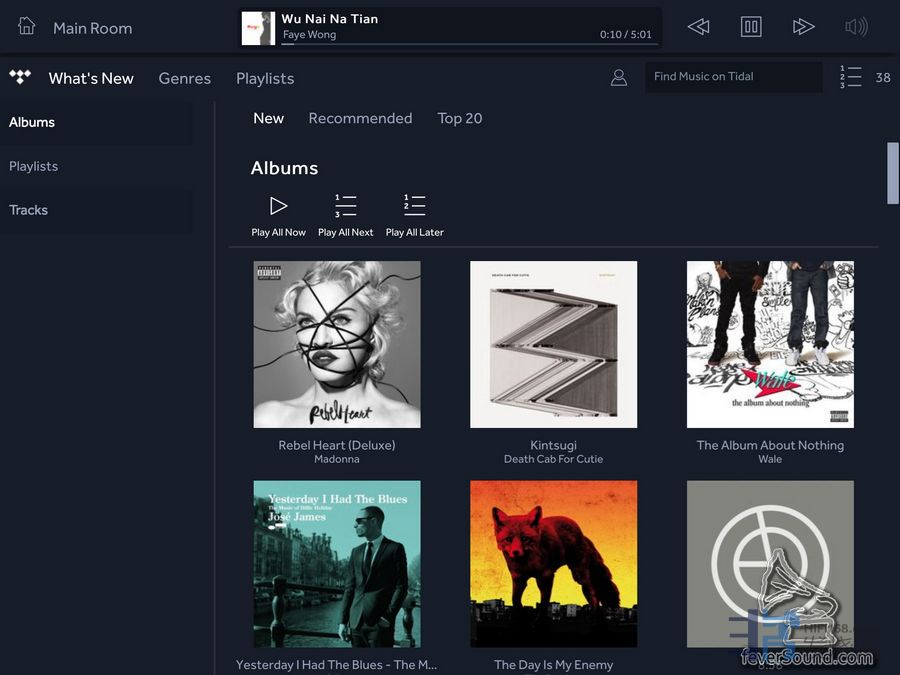Show the Top 20 list
Viewport: 900px width, 675px height.
[460, 118]
